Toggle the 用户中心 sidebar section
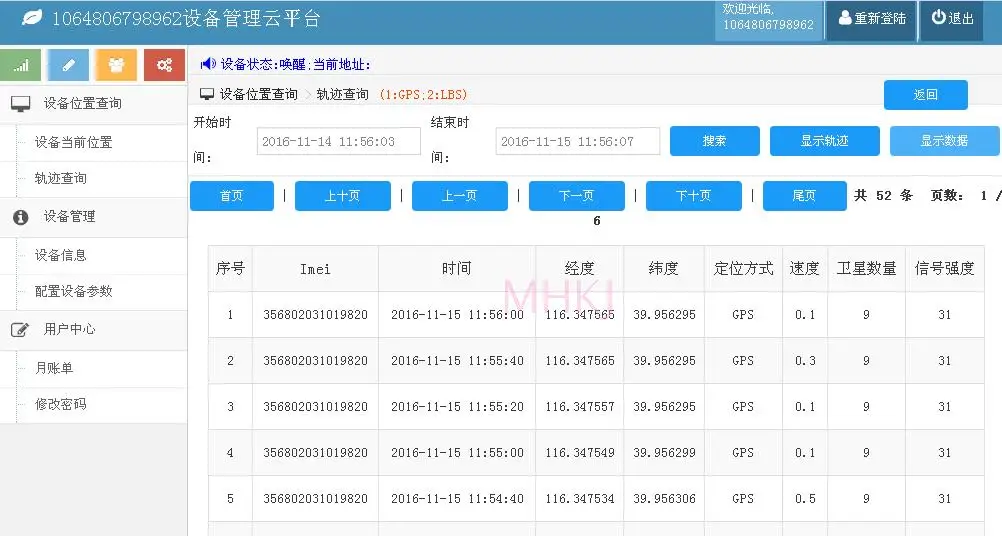This screenshot has height=536, width=1002. point(93,329)
